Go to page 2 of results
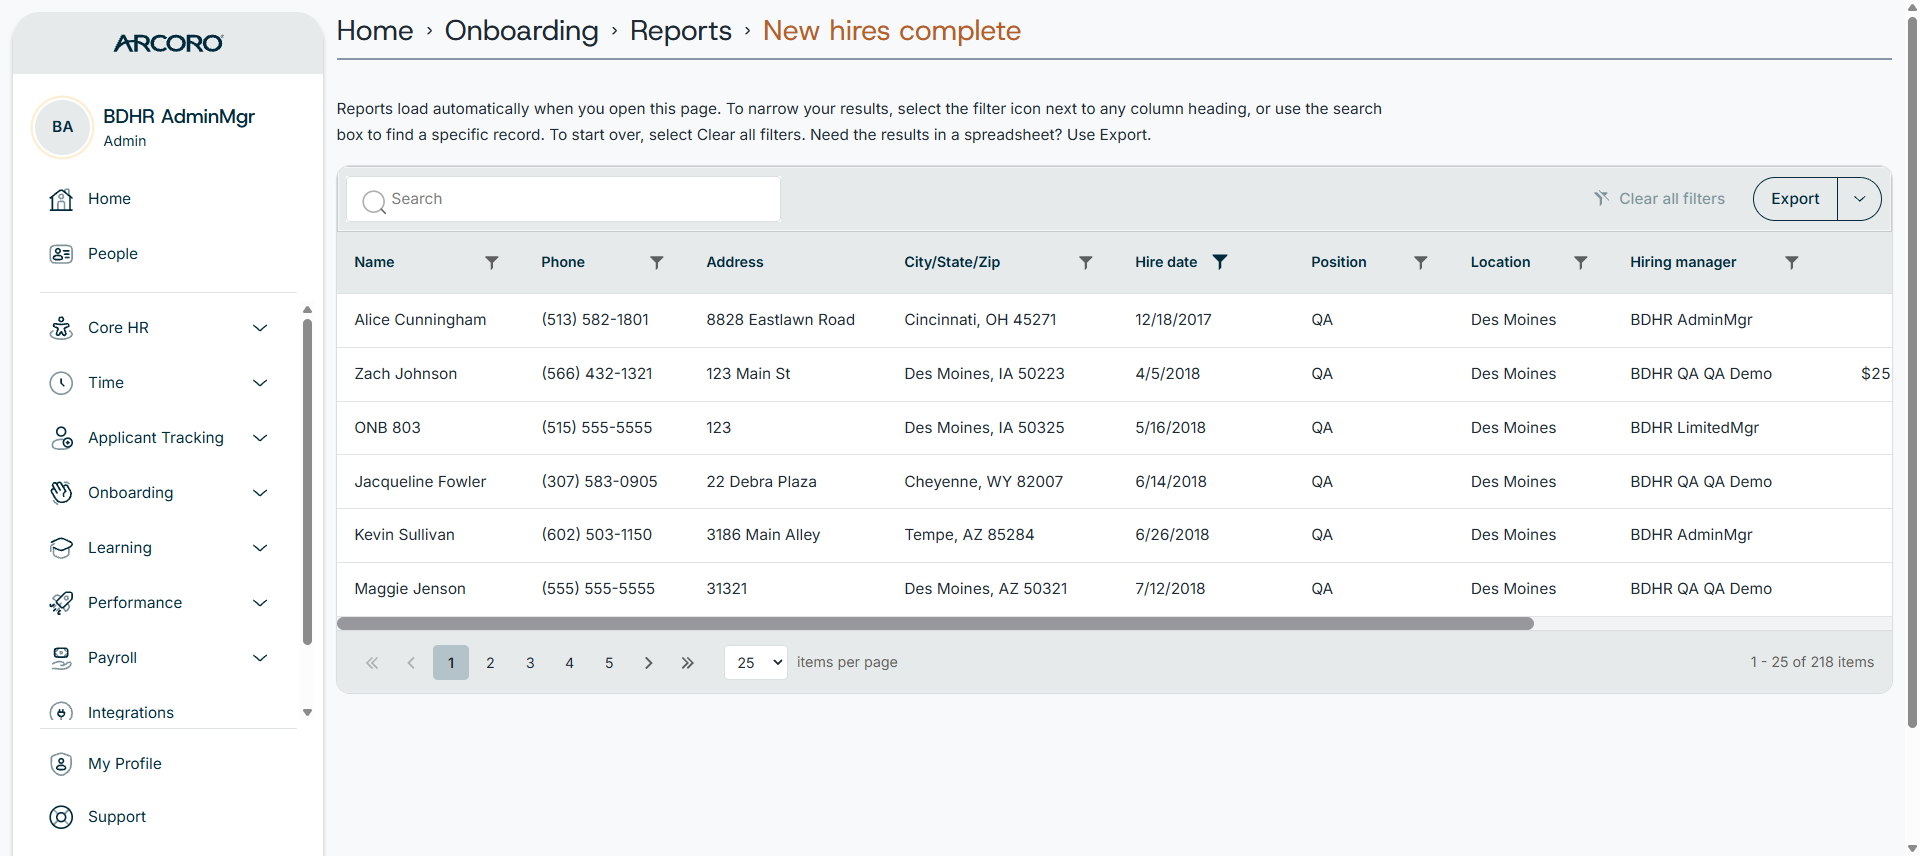 (490, 663)
